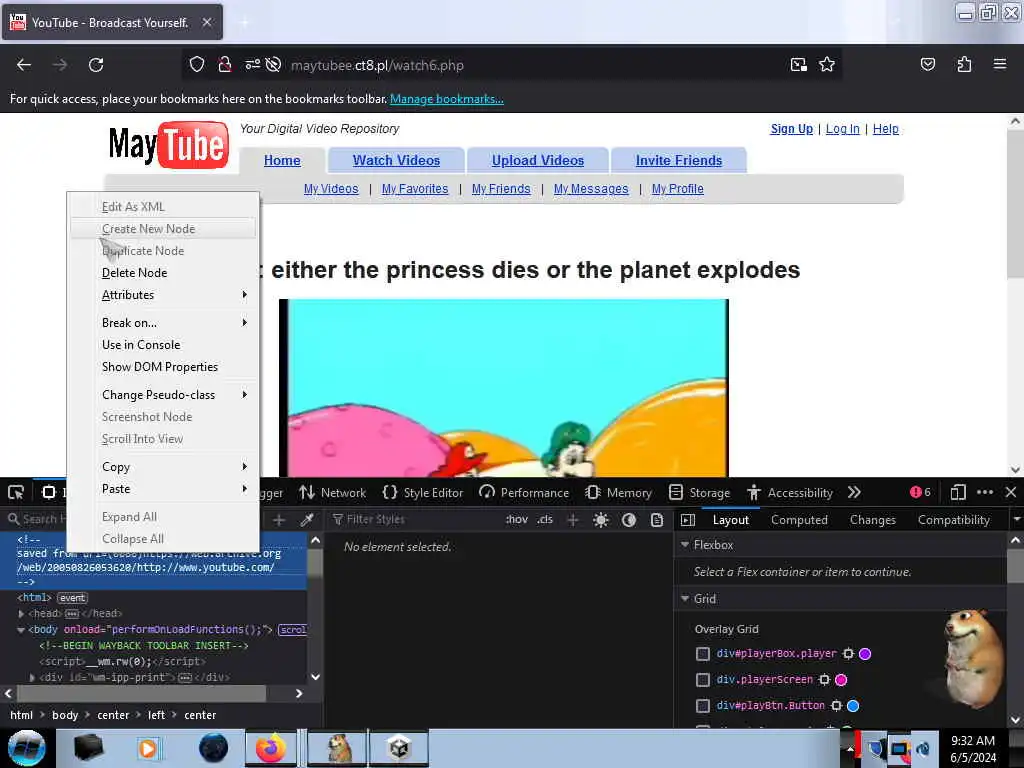Choose Create New Node in context menu
1024x768 pixels.
point(163,229)
